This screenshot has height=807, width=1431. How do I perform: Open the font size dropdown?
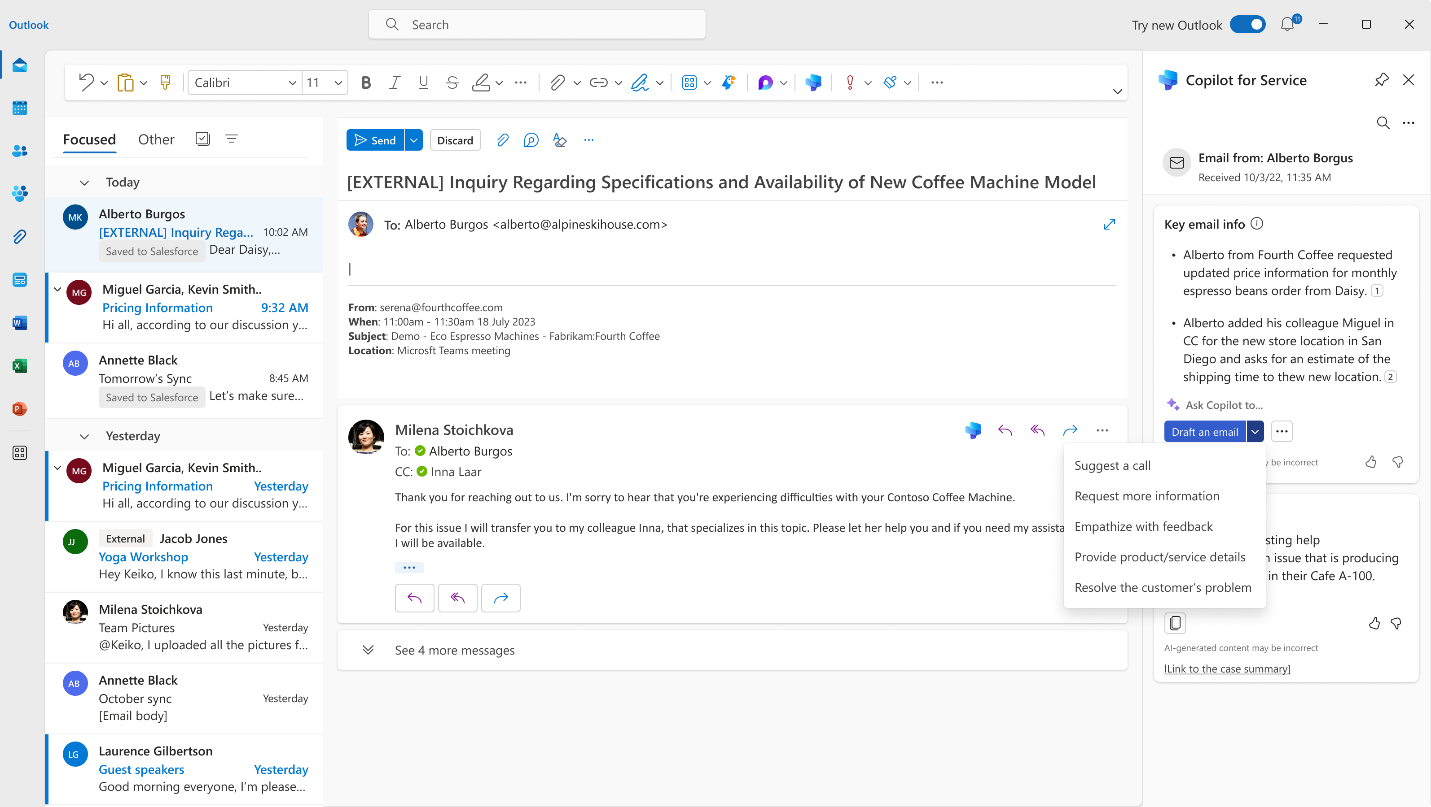point(337,82)
